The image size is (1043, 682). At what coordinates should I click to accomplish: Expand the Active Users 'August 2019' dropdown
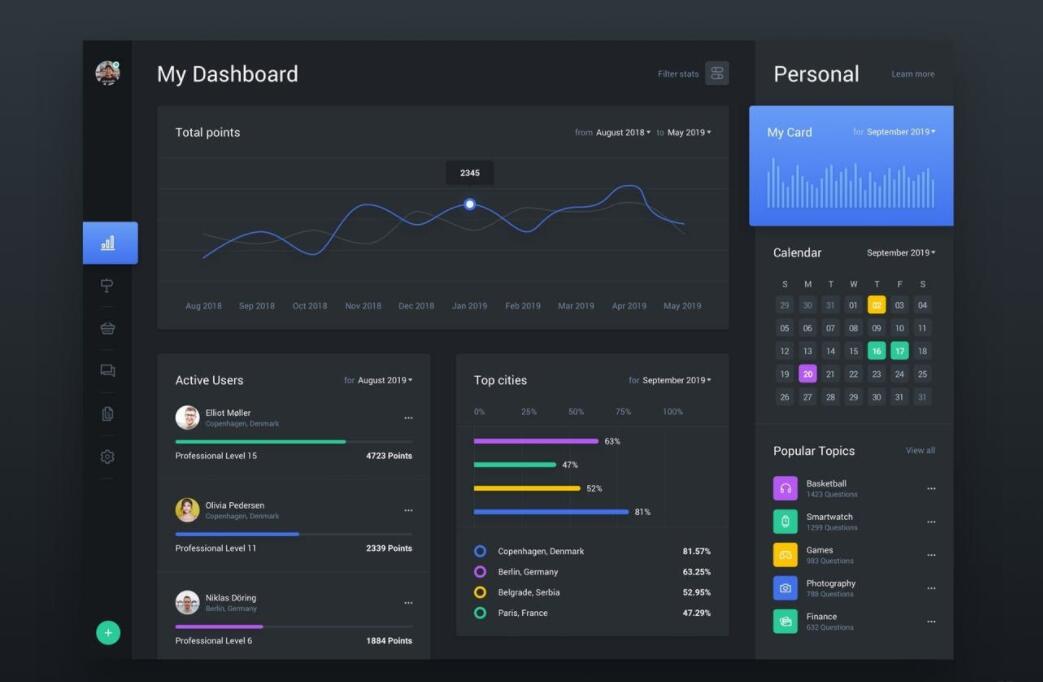pos(385,380)
